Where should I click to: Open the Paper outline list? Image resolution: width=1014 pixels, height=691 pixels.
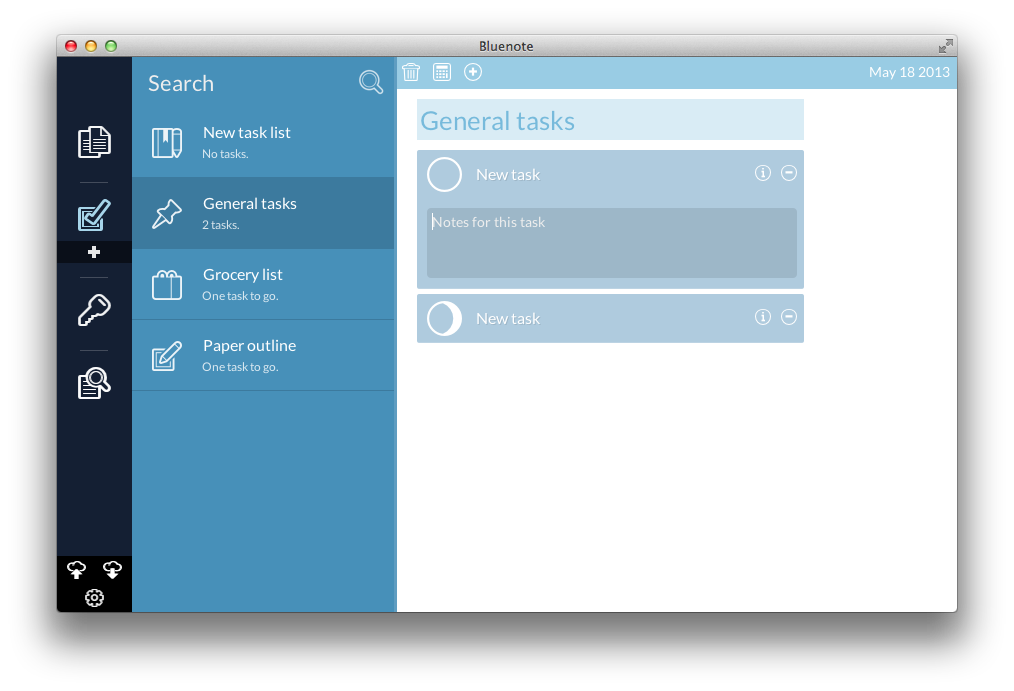point(263,356)
